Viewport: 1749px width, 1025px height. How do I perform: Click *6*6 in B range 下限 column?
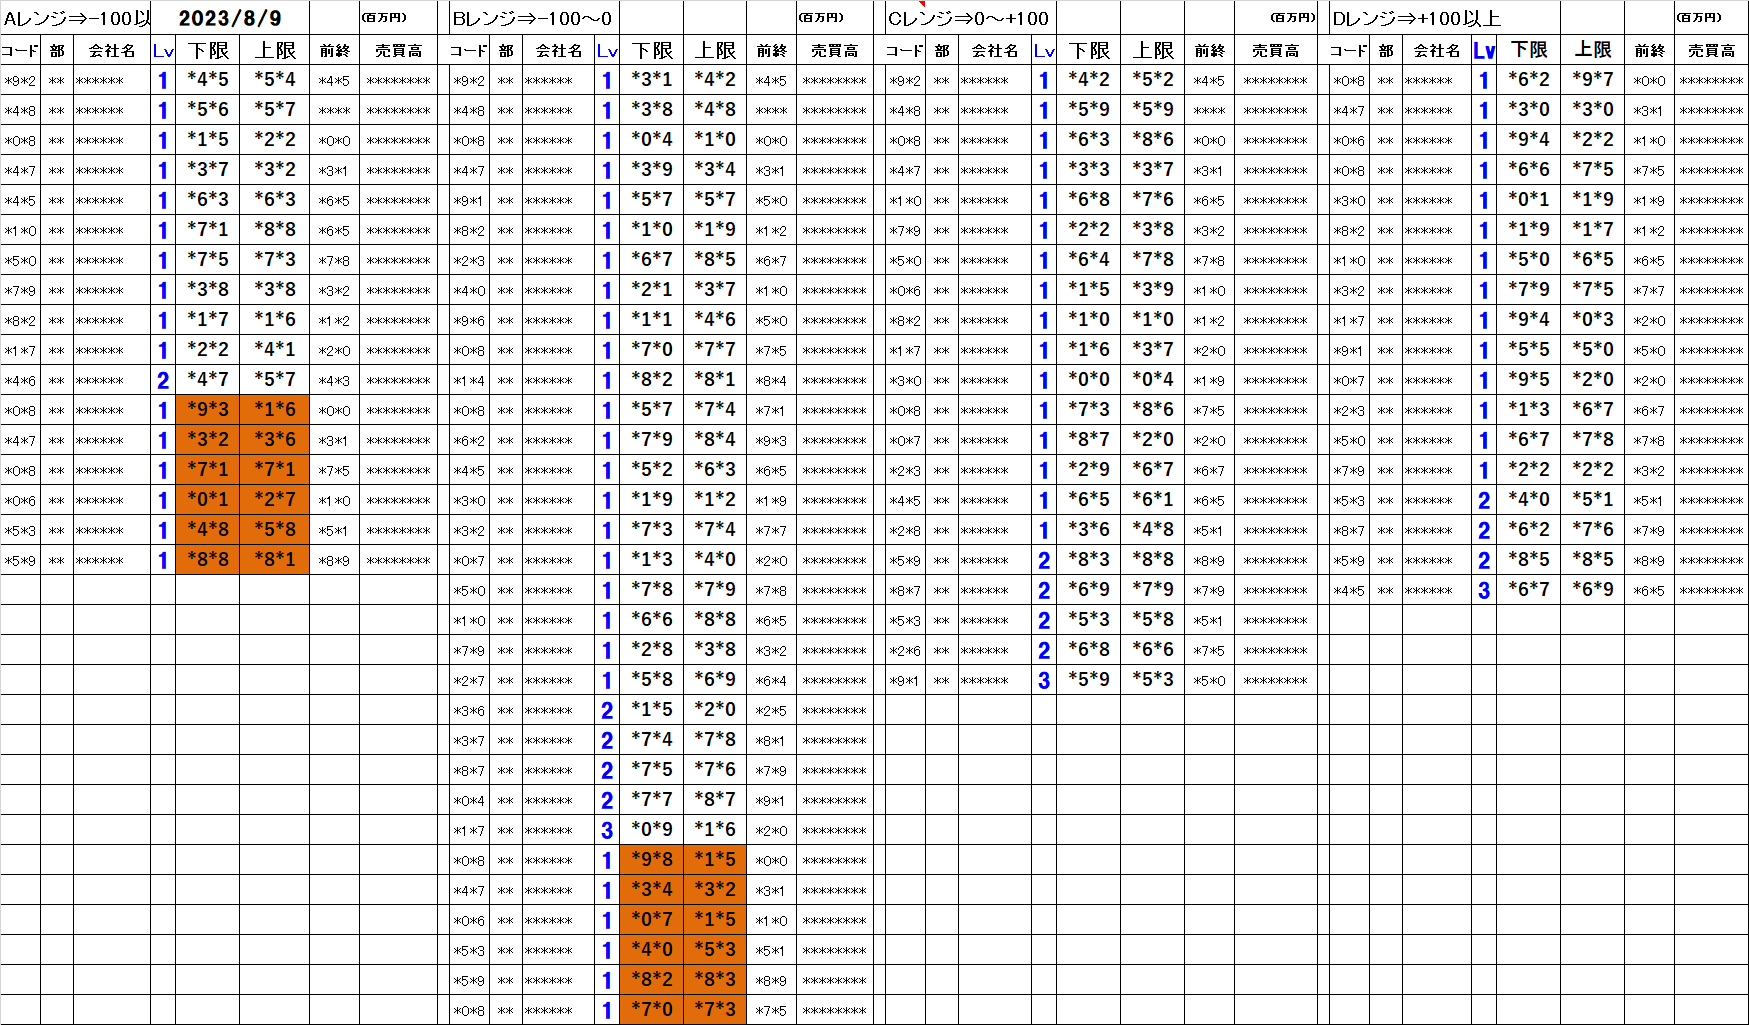click(x=652, y=620)
